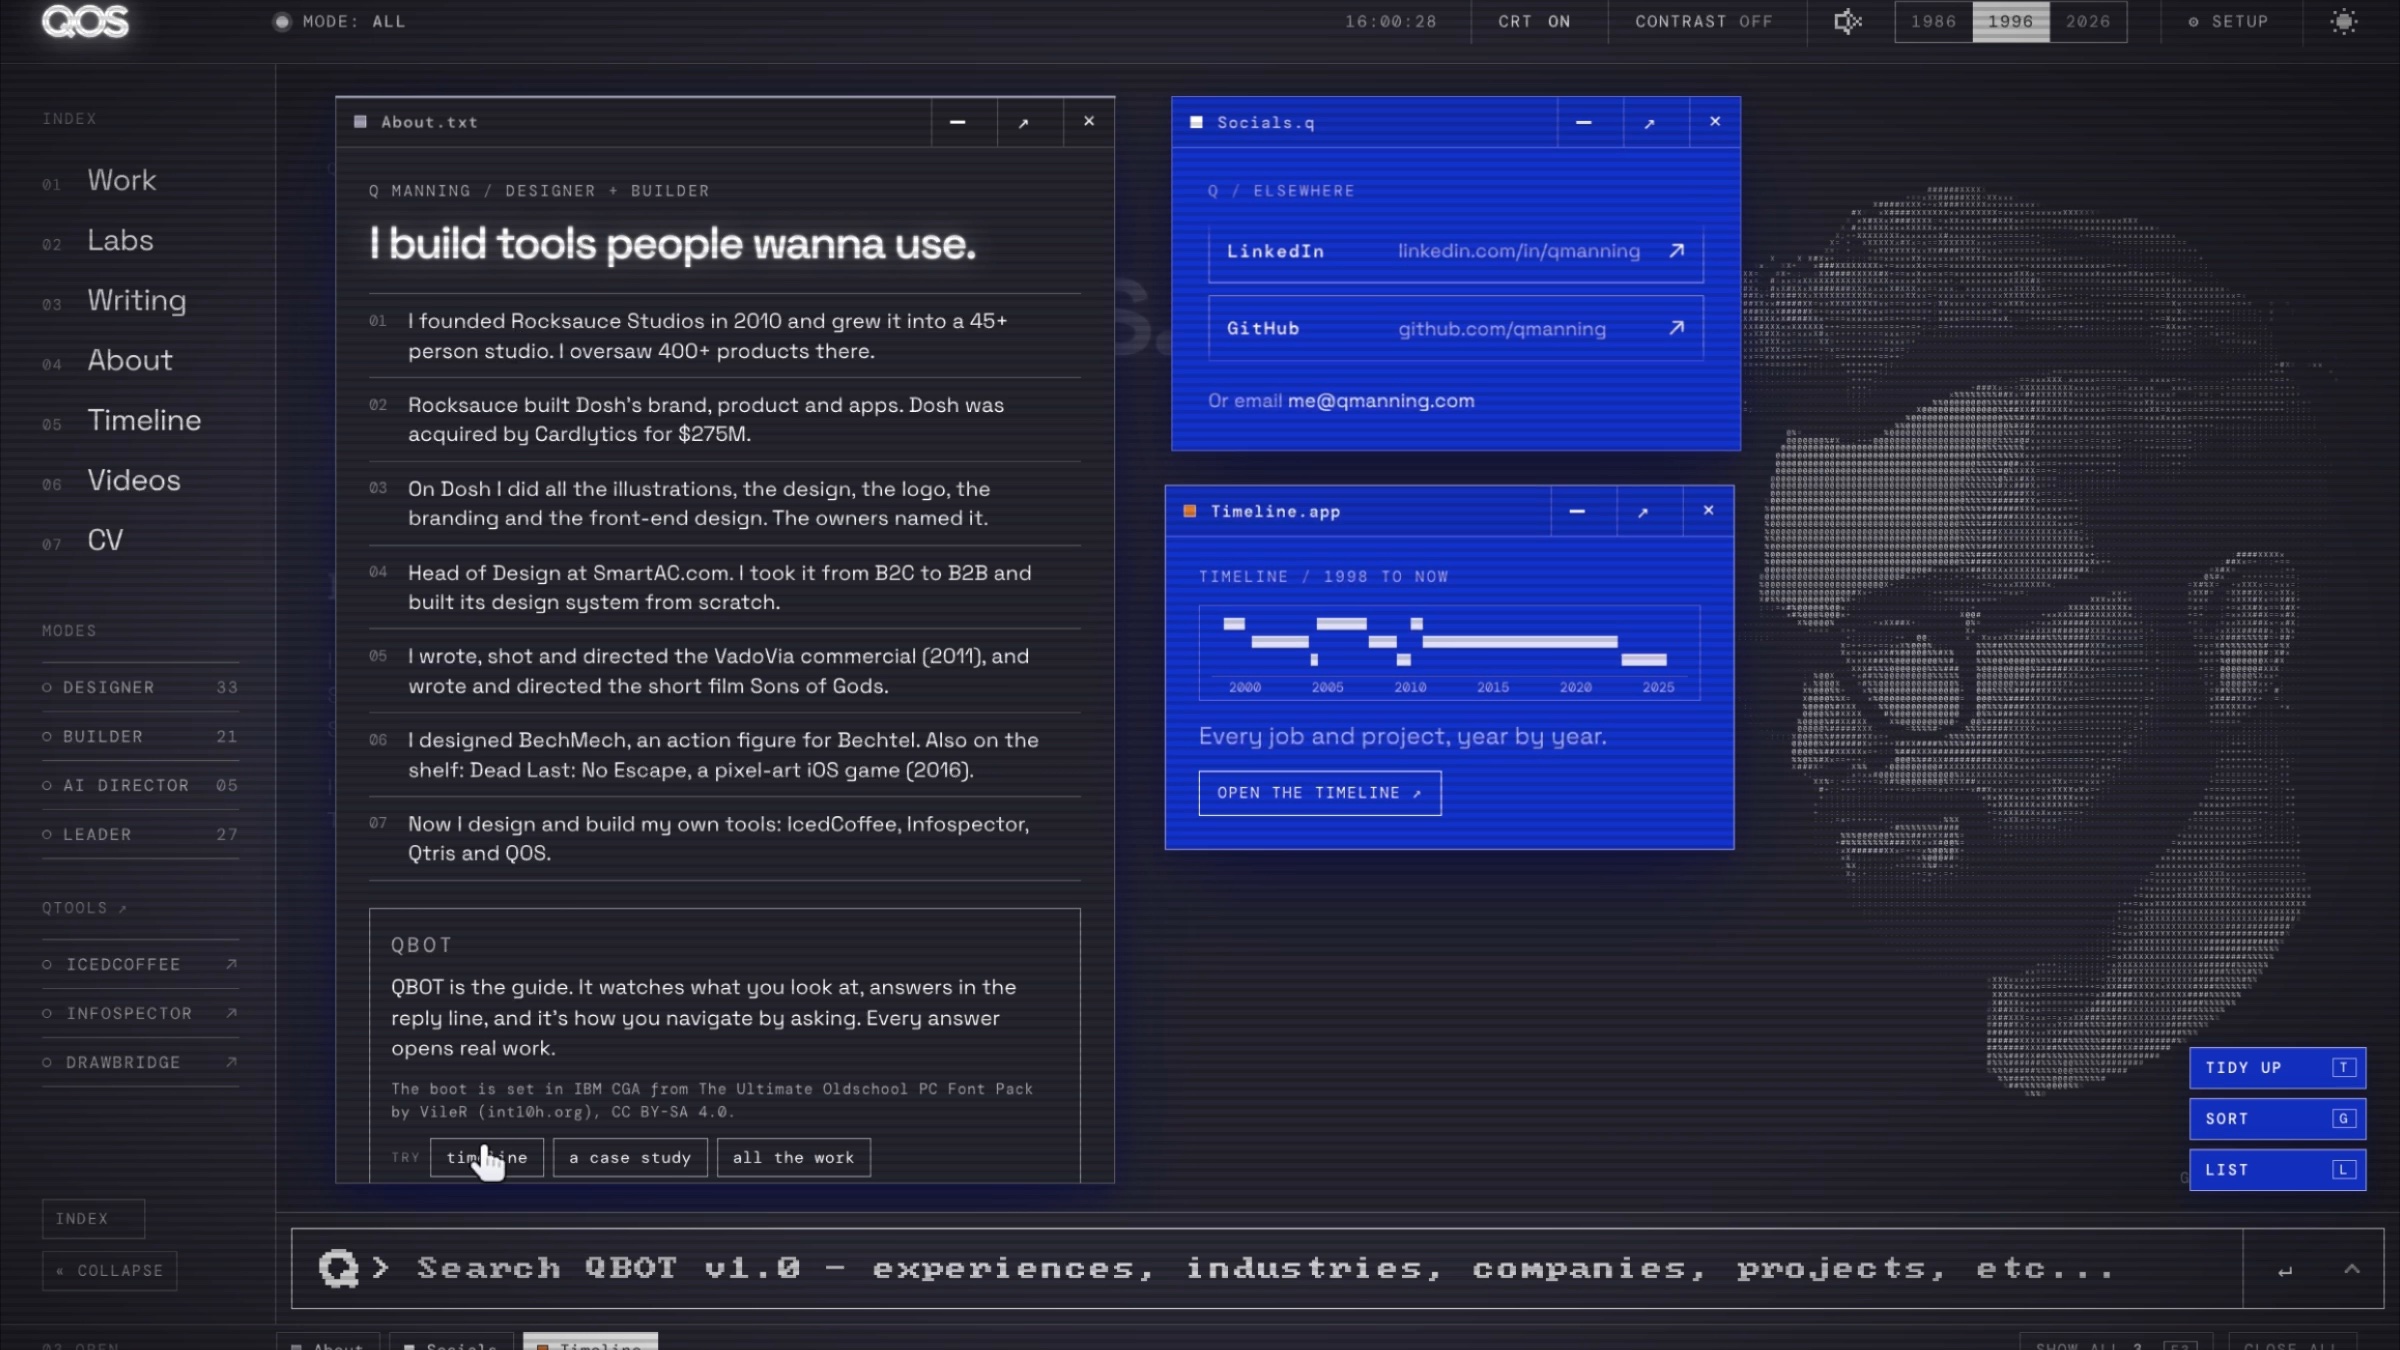
Task: Open Work in the index menu
Action: 121,180
